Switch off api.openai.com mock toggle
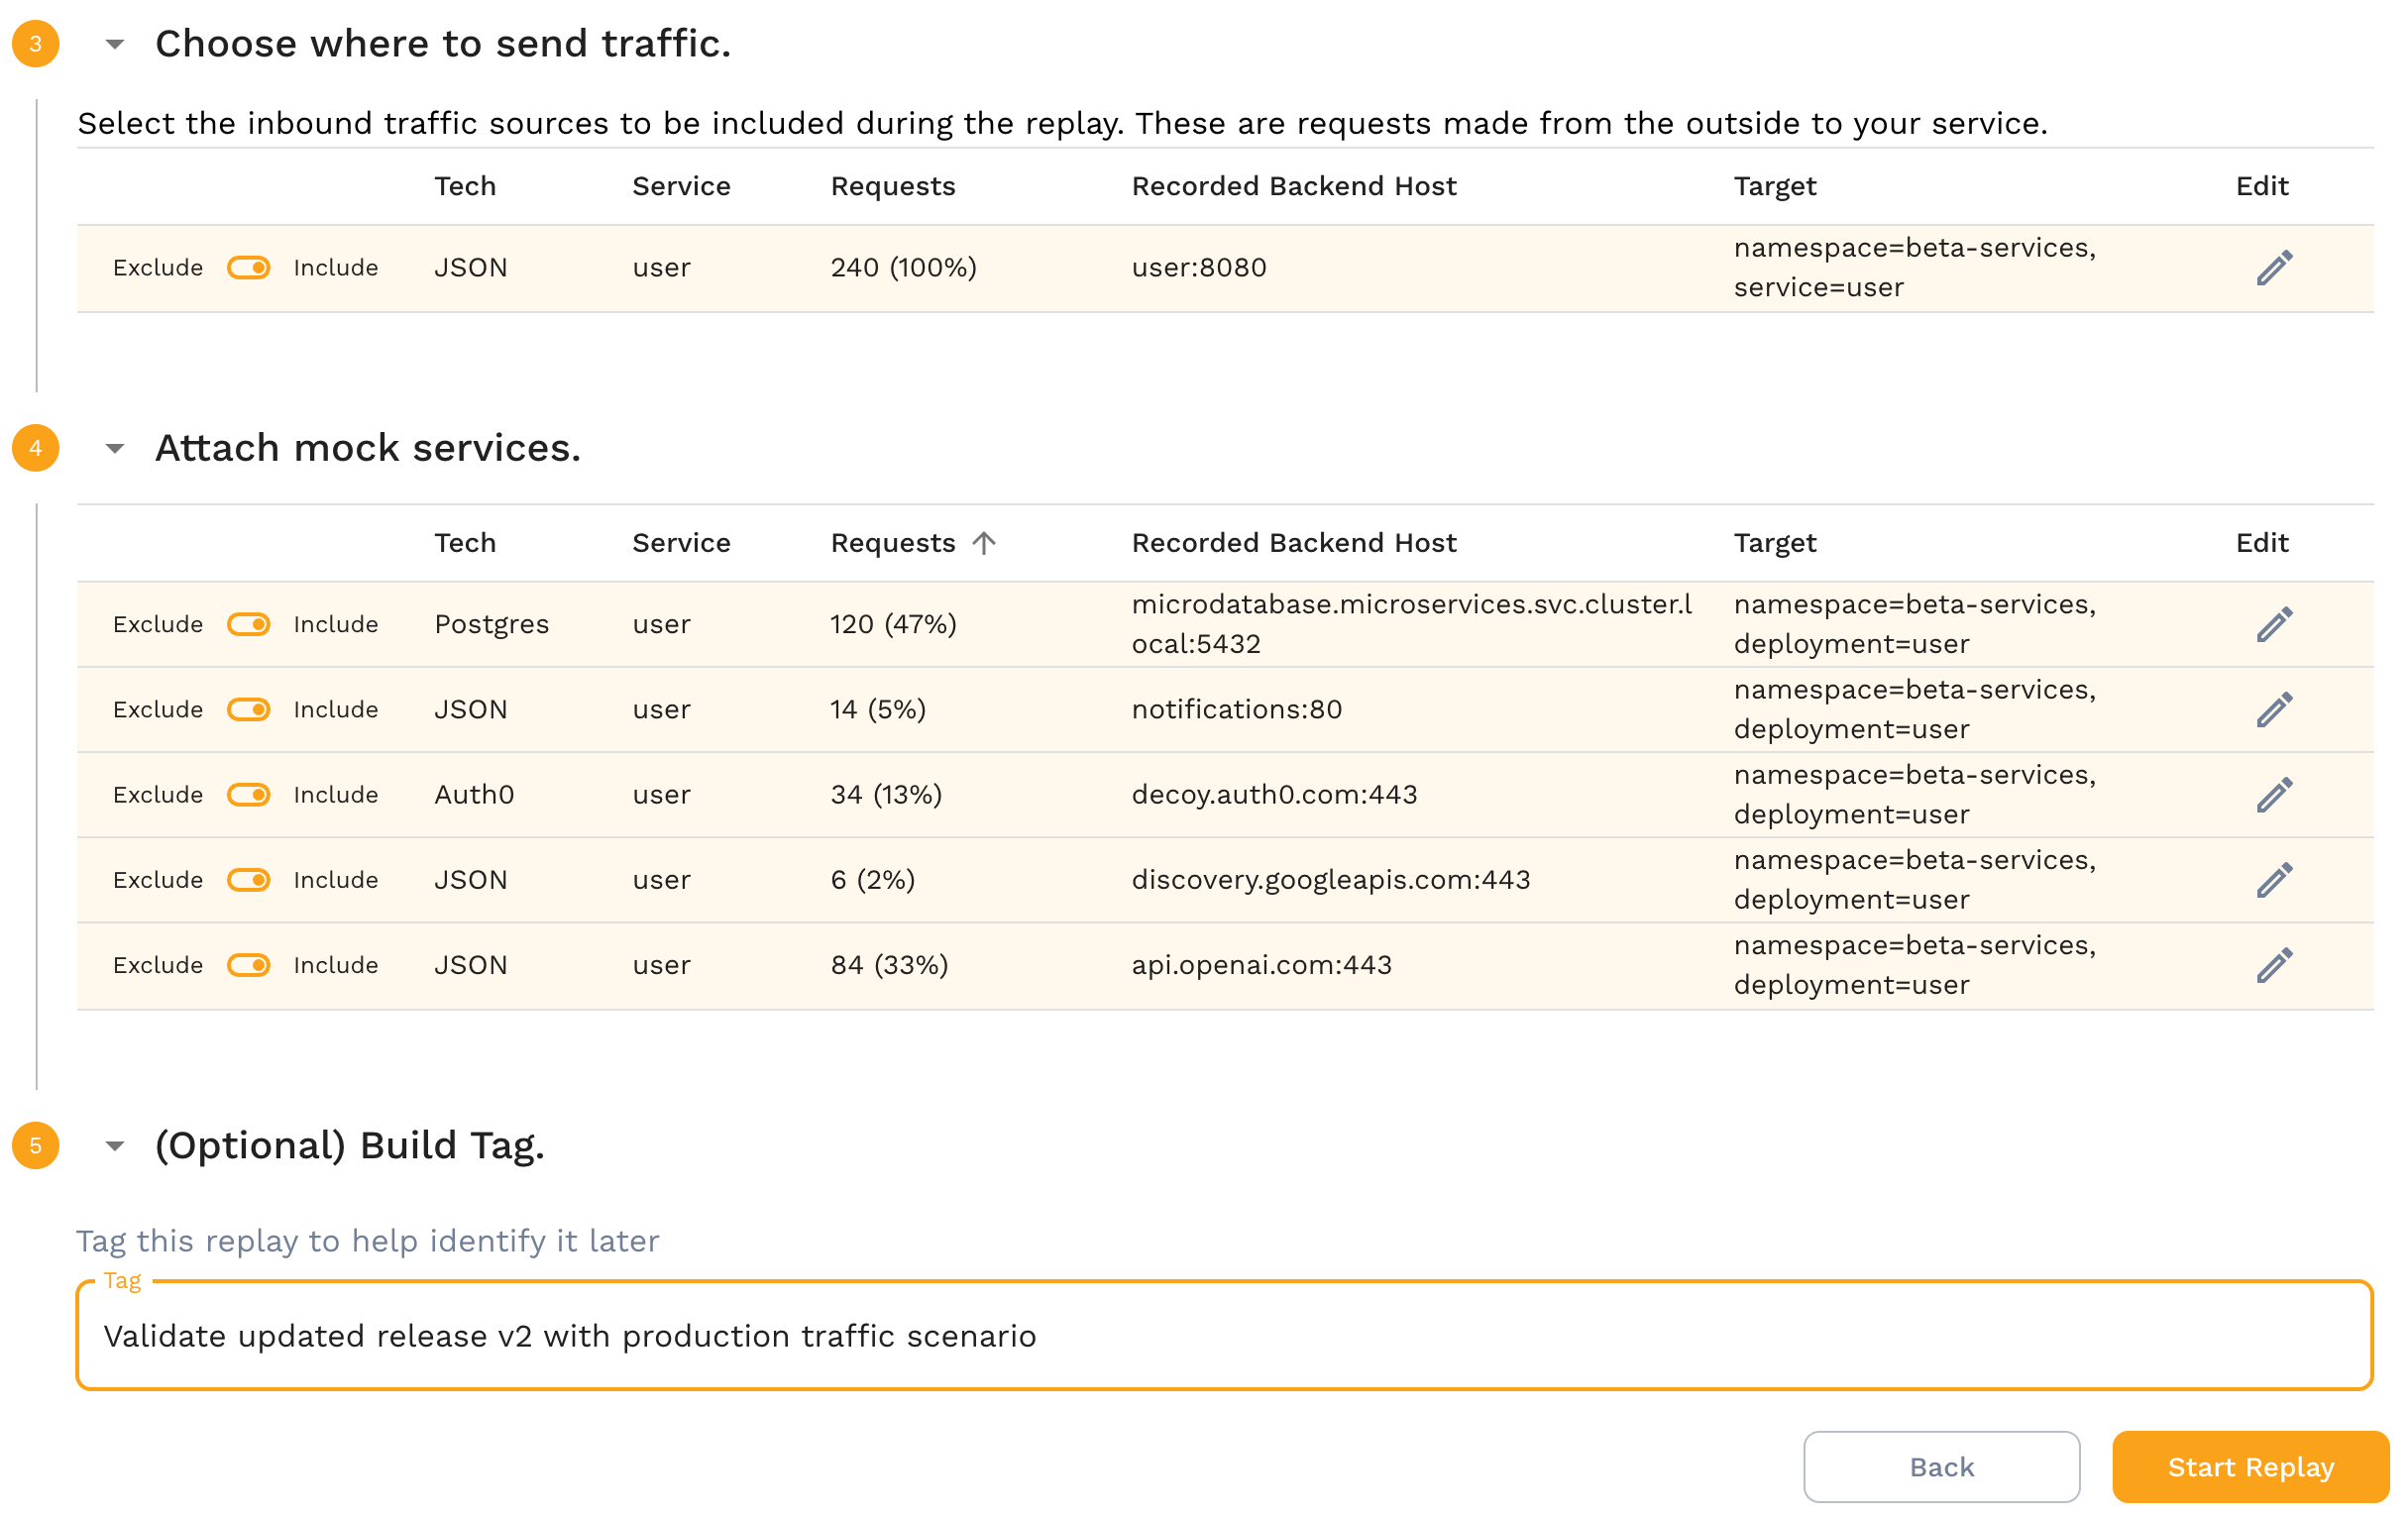Image resolution: width=2408 pixels, height=1518 pixels. click(x=249, y=965)
